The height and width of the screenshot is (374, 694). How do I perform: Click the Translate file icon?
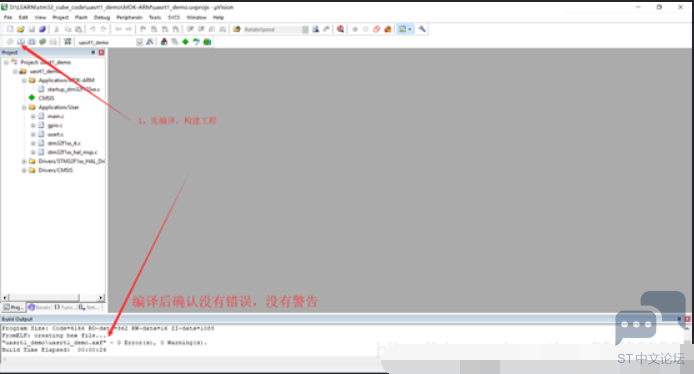tap(10, 42)
